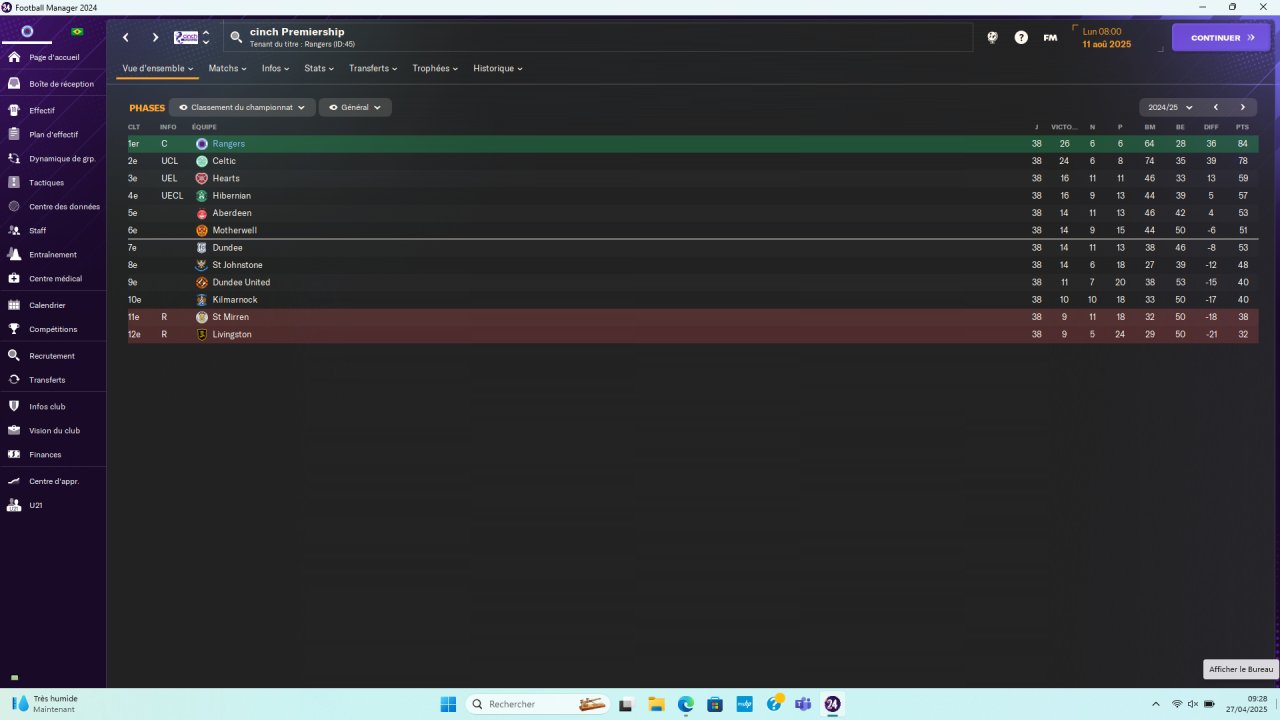
Task: Open the St Johnstone team link
Action: pos(237,265)
